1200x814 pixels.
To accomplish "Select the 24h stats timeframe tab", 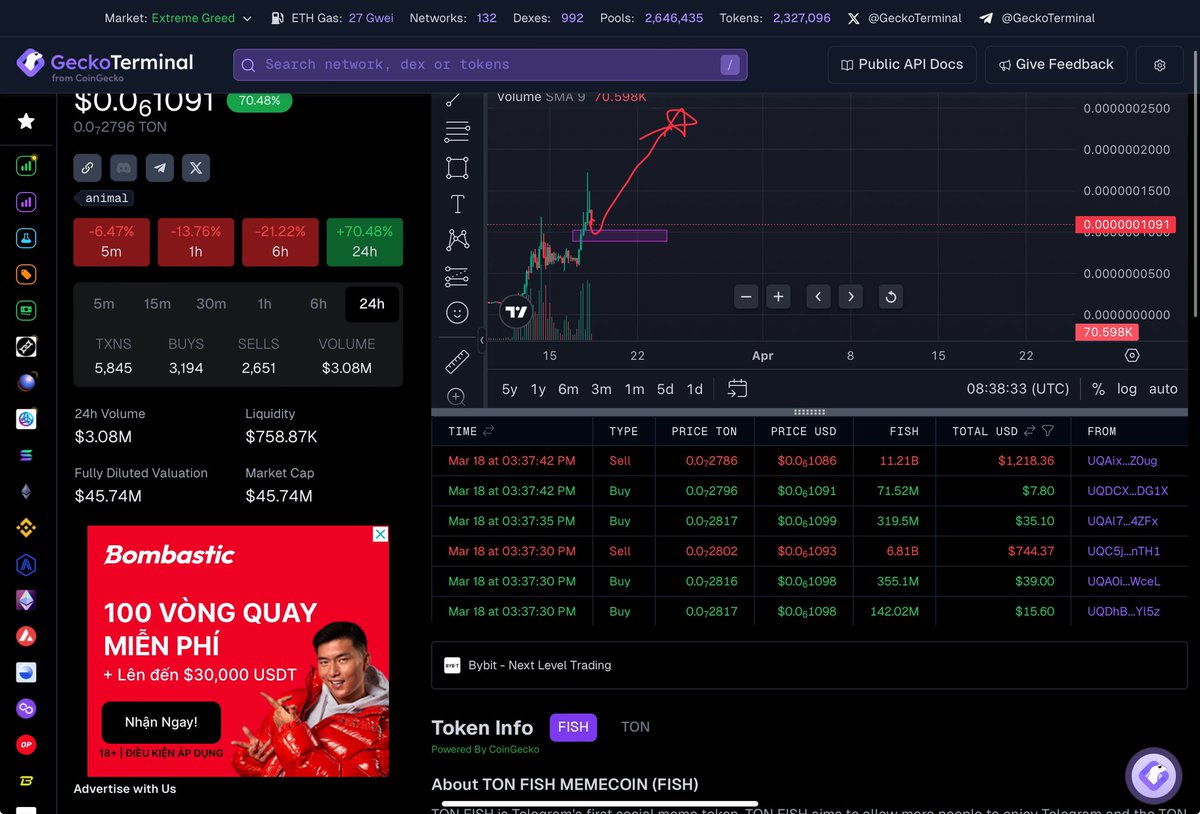I will click(372, 304).
